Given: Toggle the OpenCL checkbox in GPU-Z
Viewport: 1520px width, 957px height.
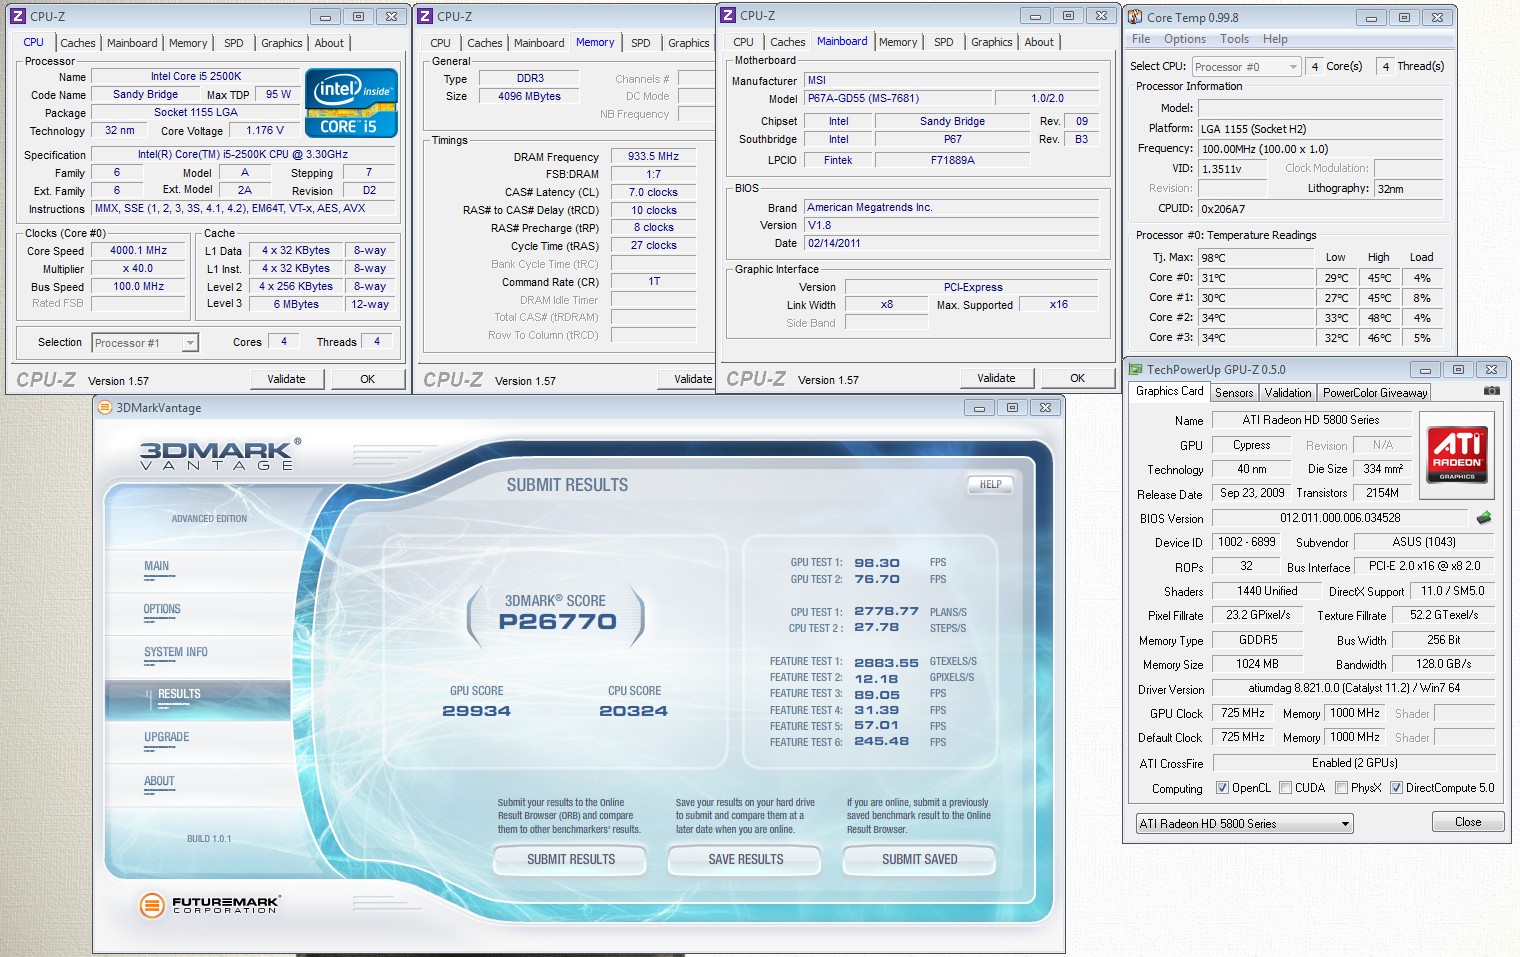Looking at the screenshot, I should (x=1222, y=788).
